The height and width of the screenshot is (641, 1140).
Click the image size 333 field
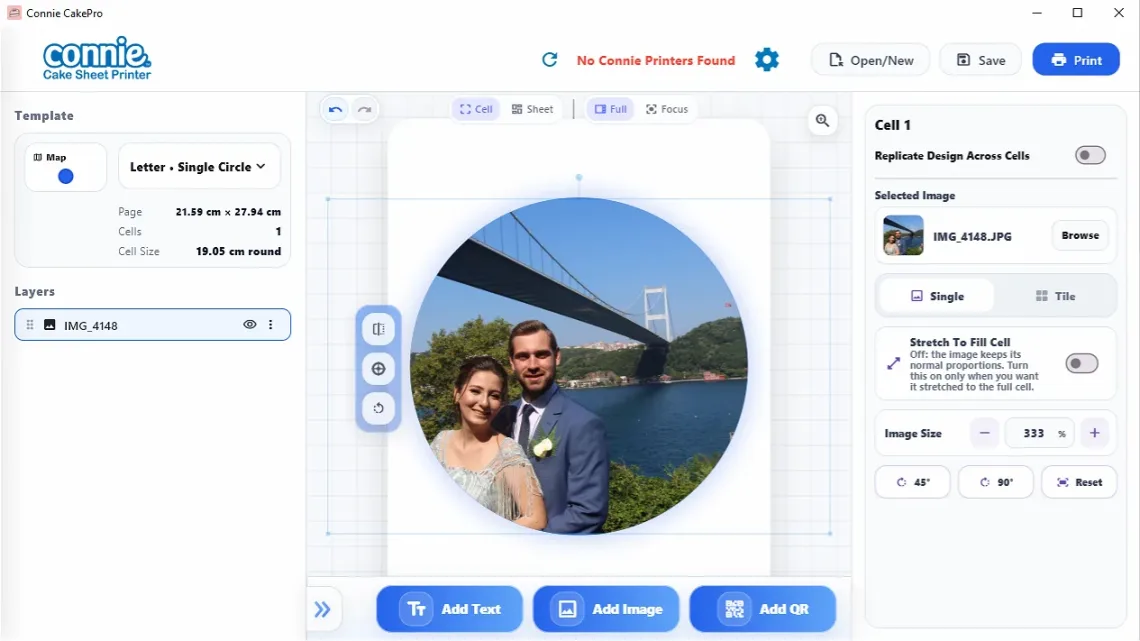point(1039,433)
